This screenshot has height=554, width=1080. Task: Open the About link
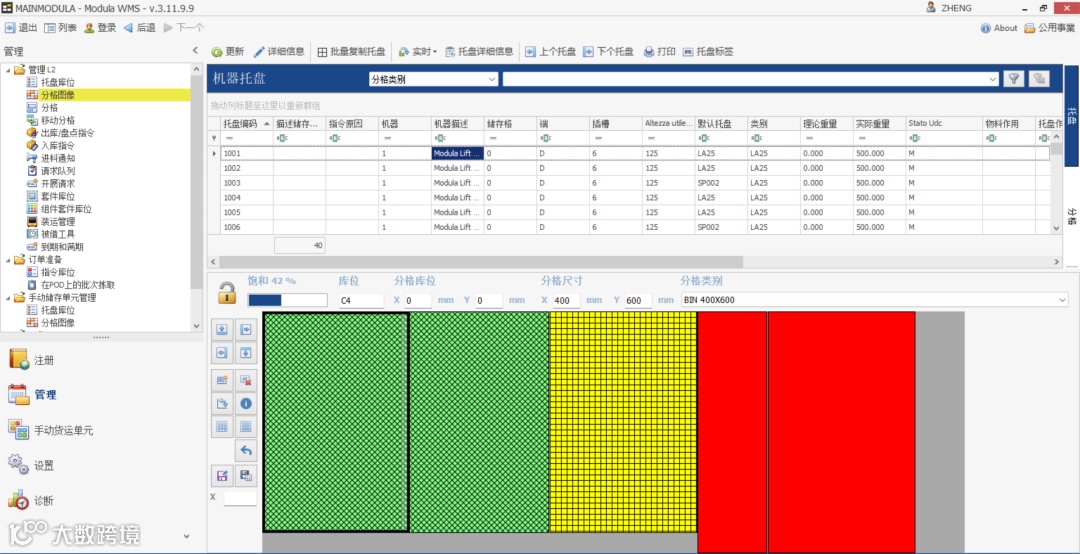999,28
